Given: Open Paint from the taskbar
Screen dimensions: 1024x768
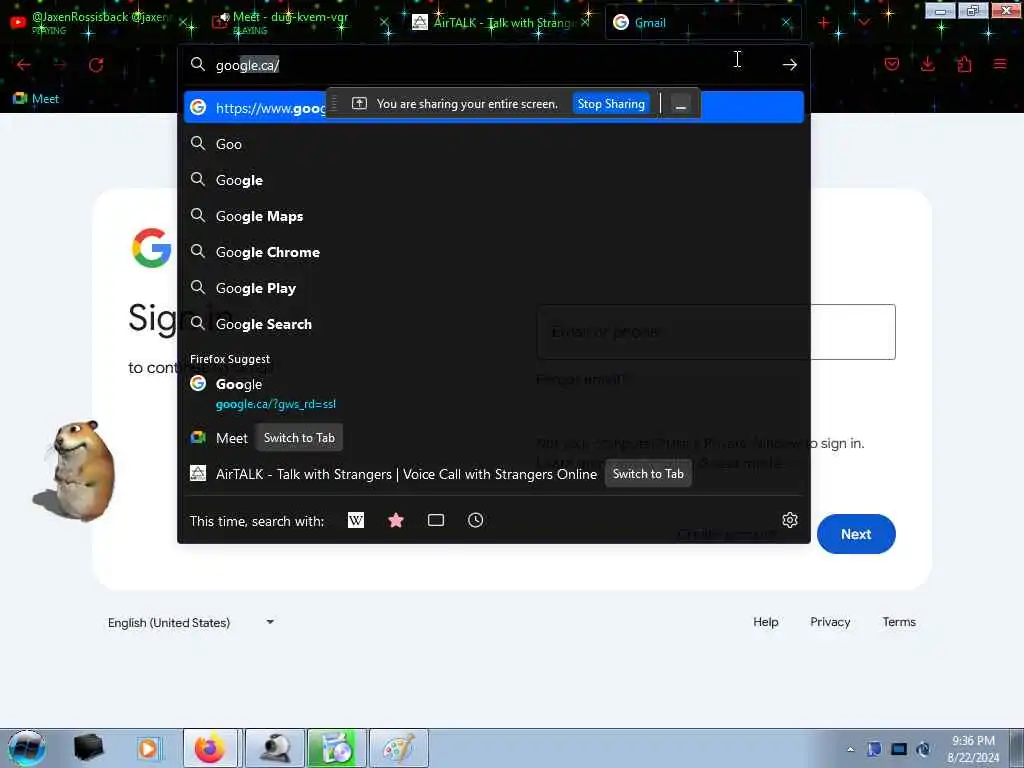Looking at the screenshot, I should (x=398, y=748).
